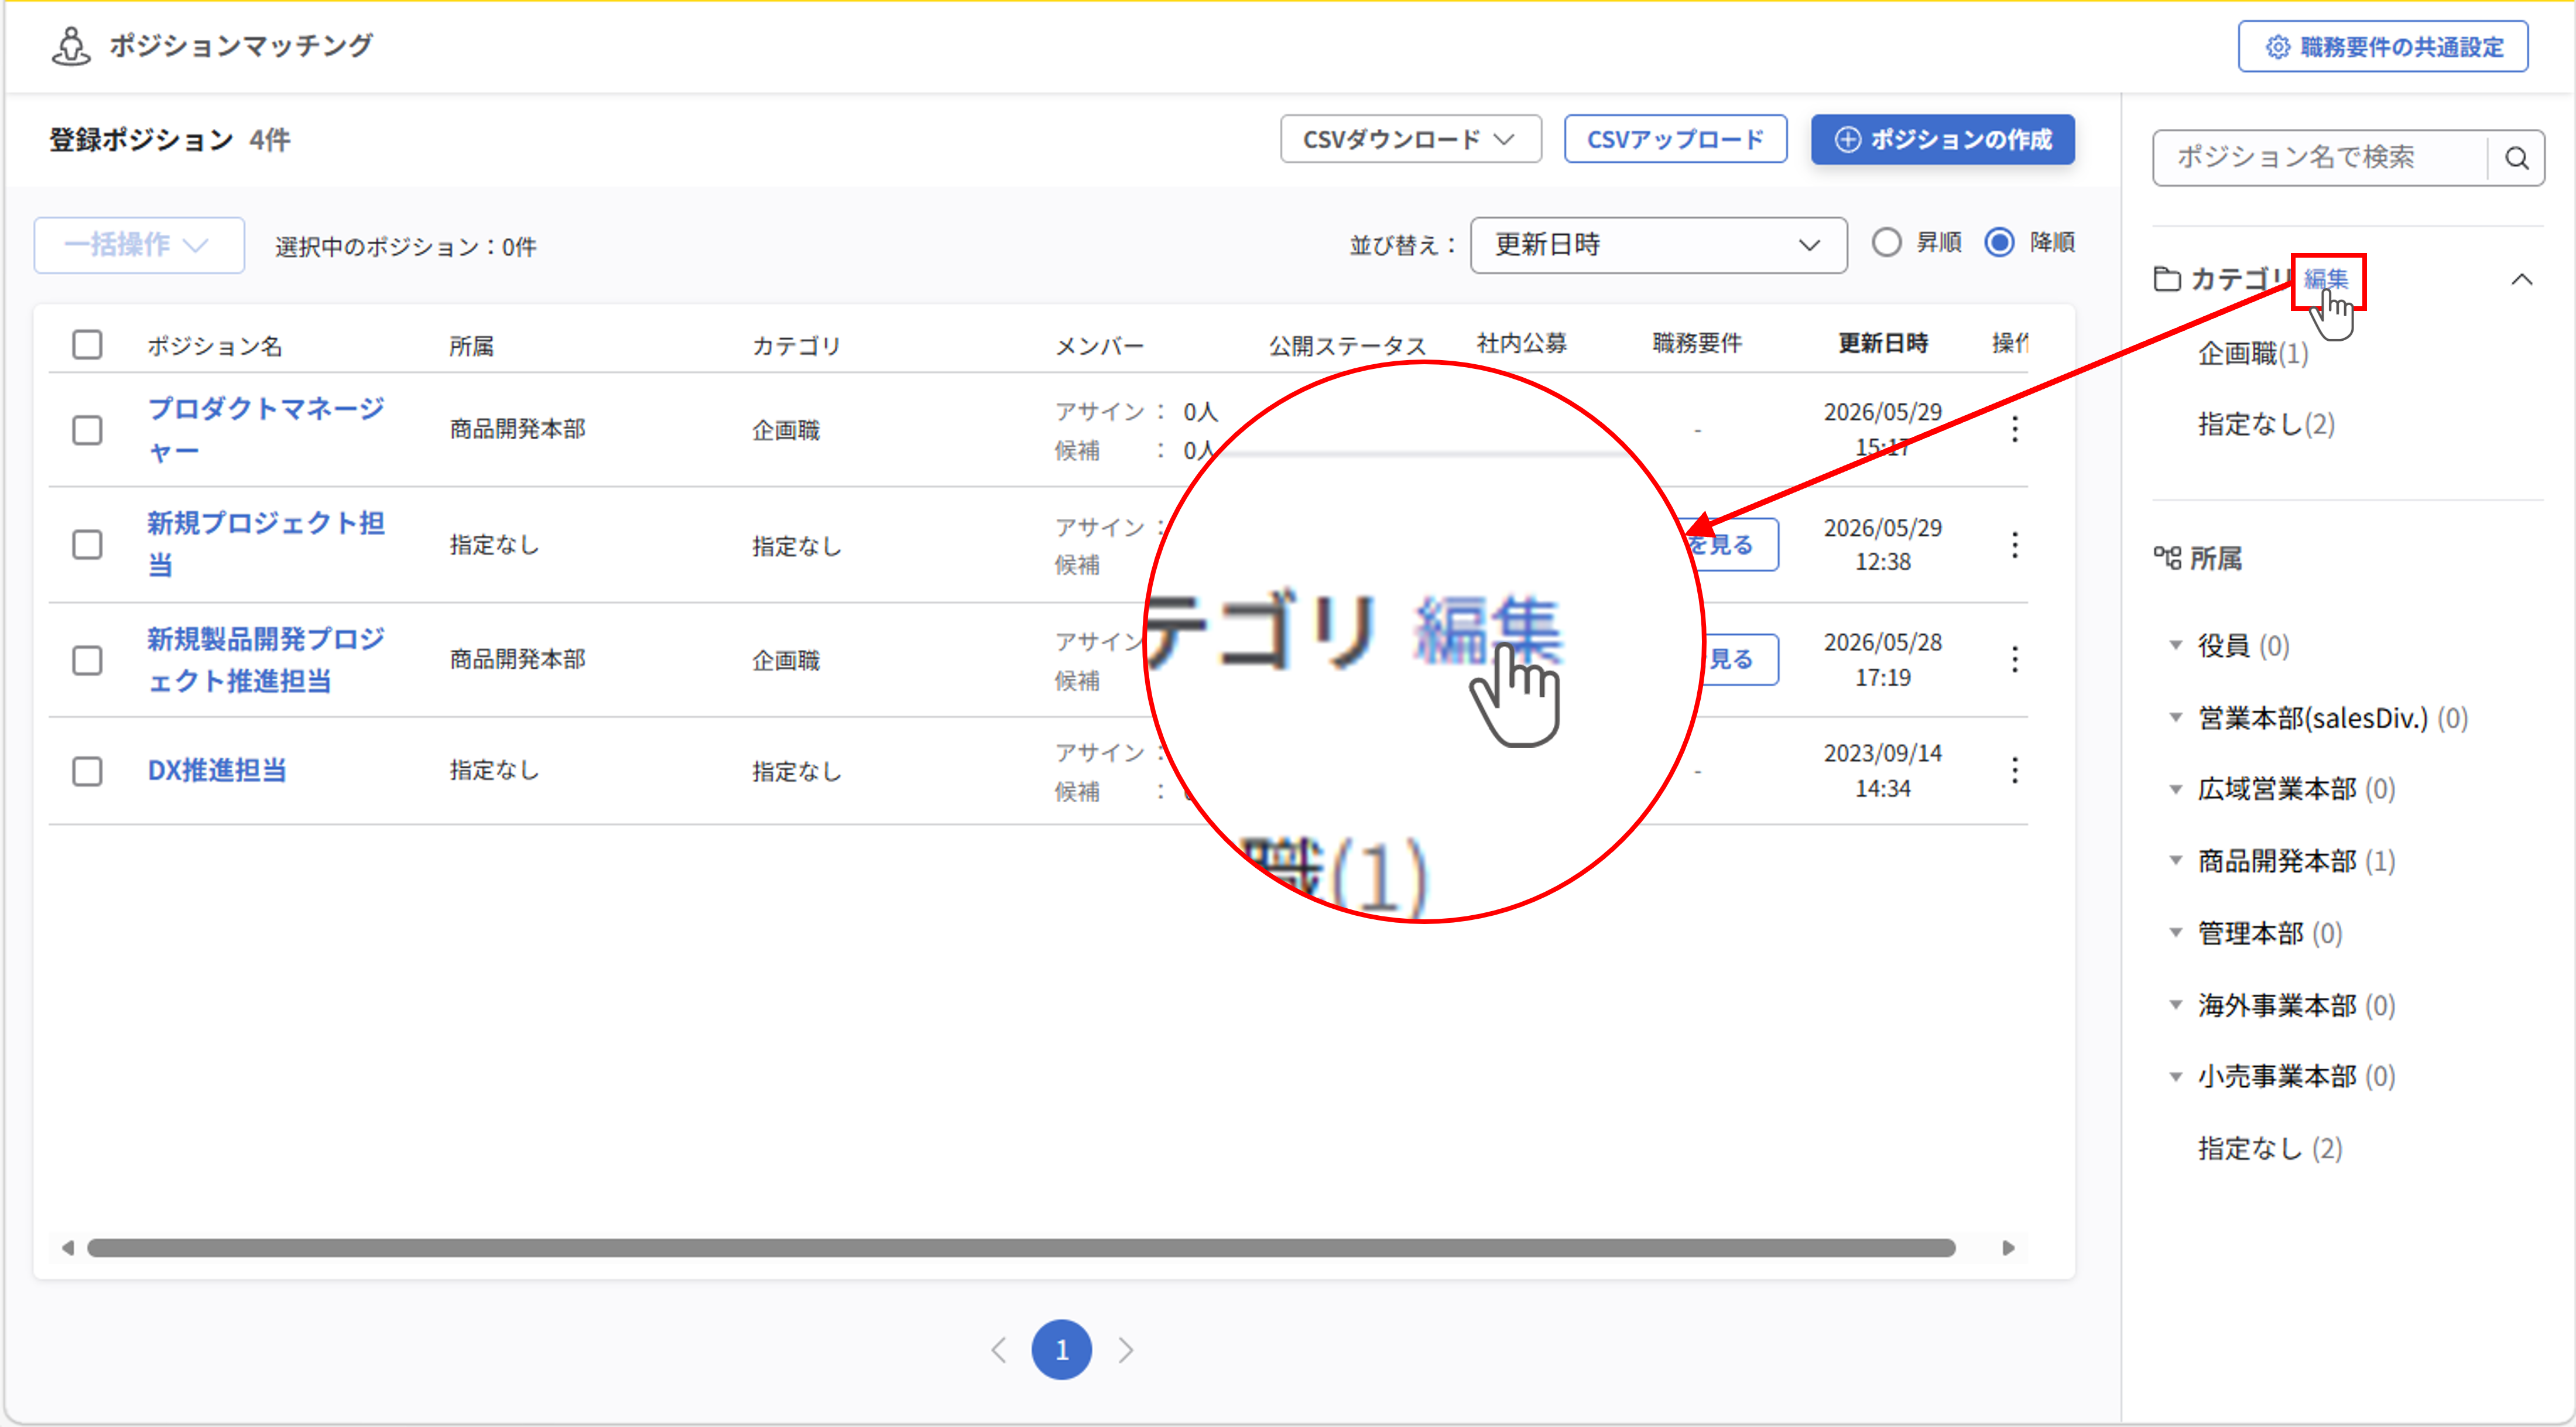Viewport: 2576px width, 1427px height.
Task: Go to next page arrow
Action: (1126, 1350)
